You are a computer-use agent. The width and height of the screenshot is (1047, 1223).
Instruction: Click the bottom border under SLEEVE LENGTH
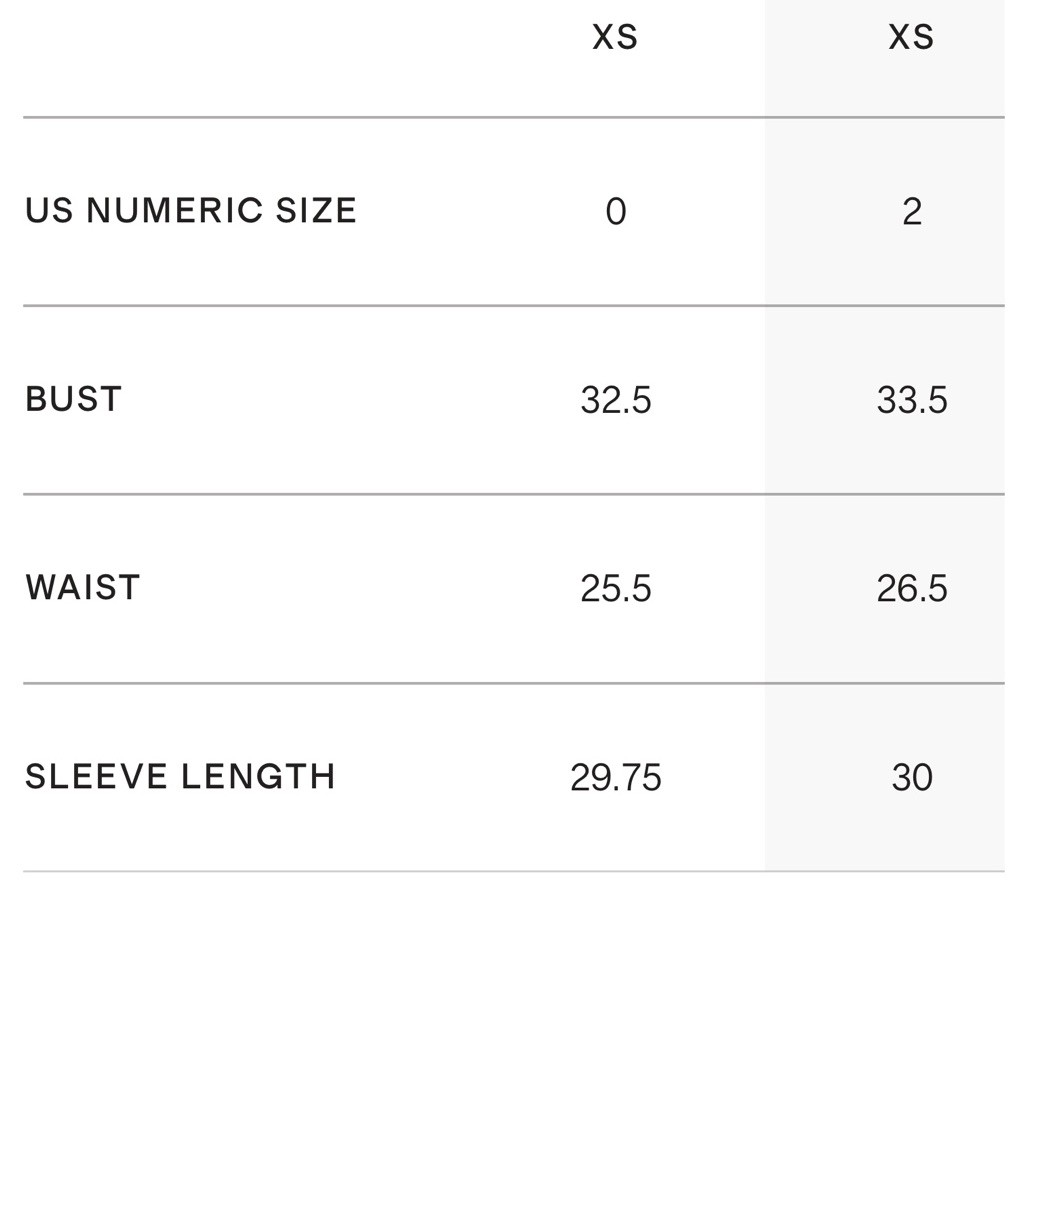coord(514,871)
